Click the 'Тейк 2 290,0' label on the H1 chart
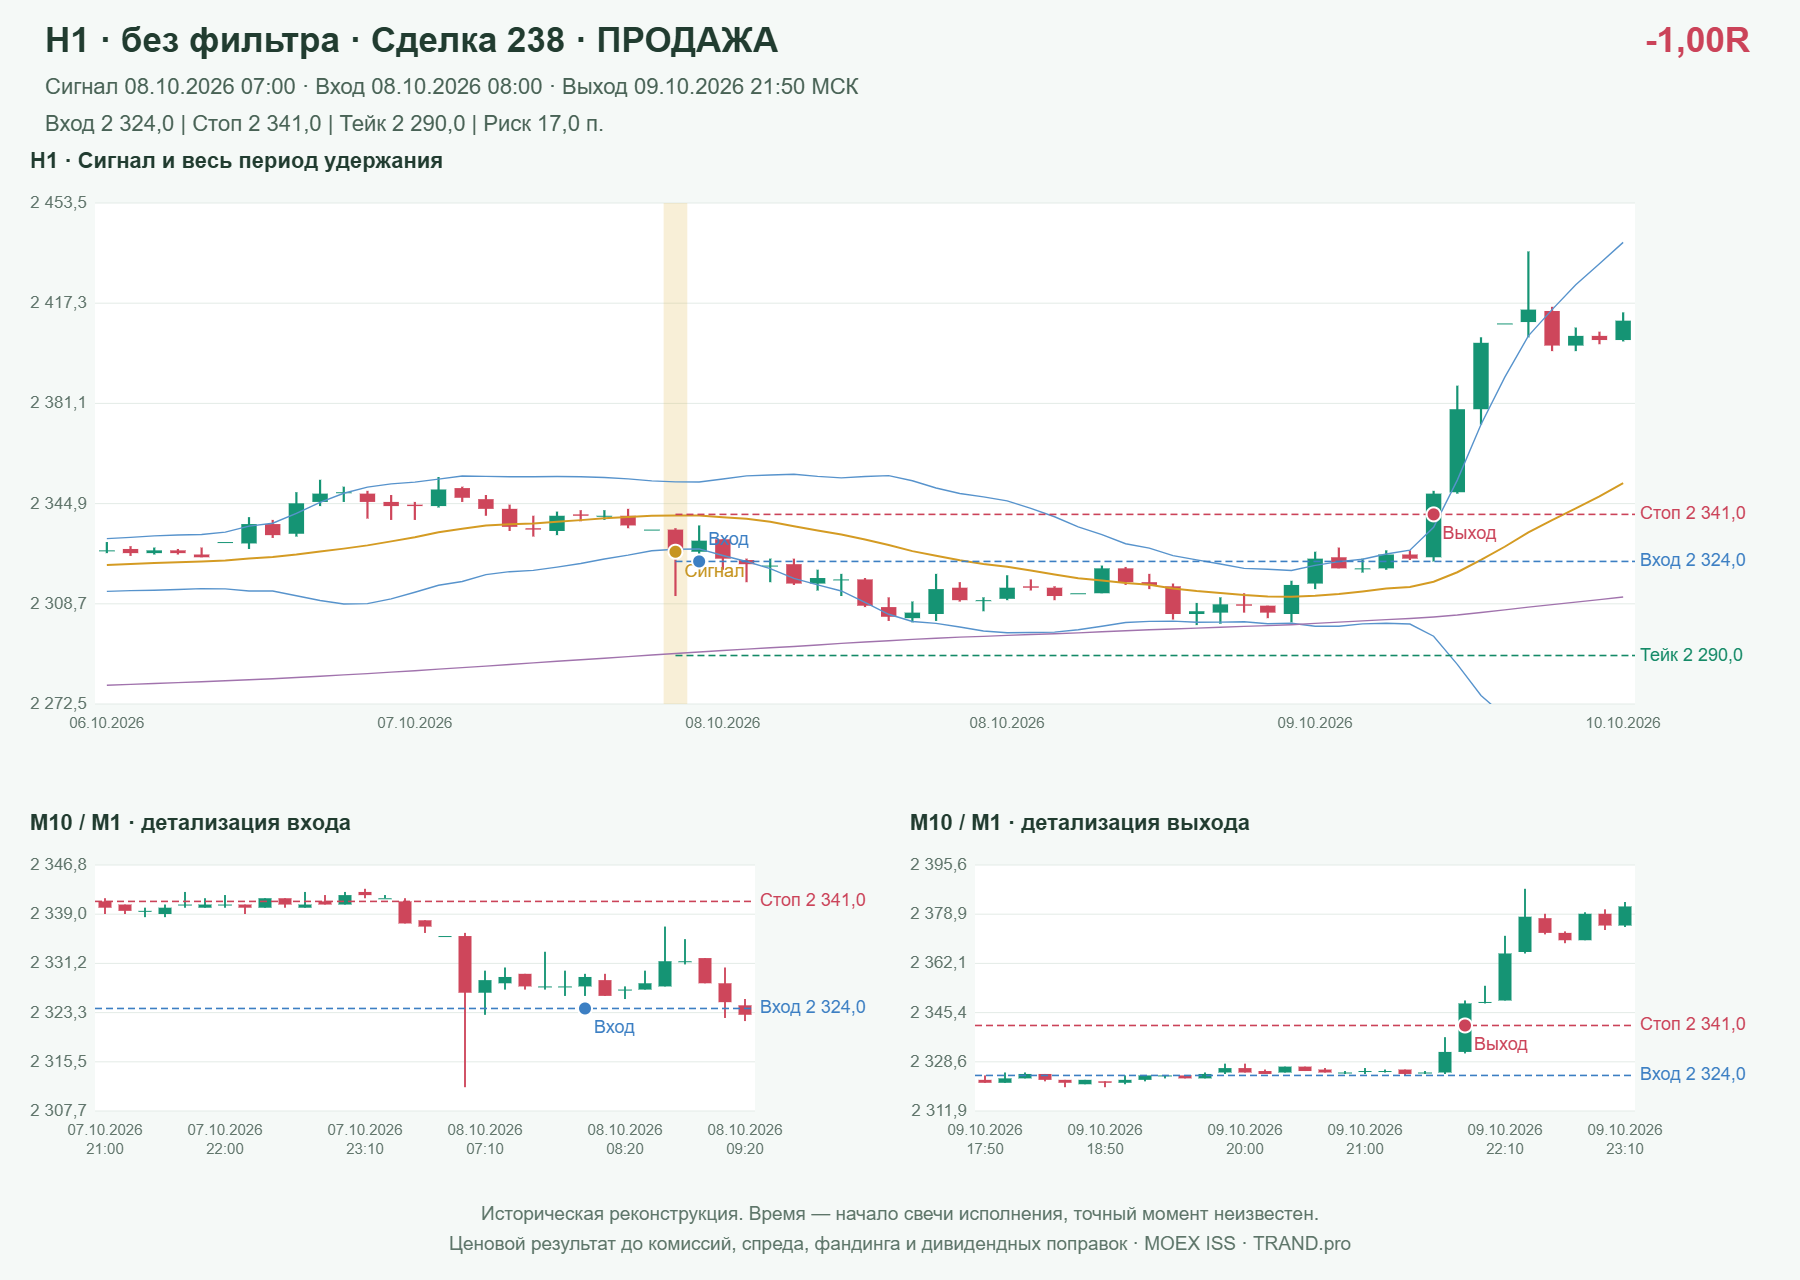1800x1280 pixels. (1691, 655)
